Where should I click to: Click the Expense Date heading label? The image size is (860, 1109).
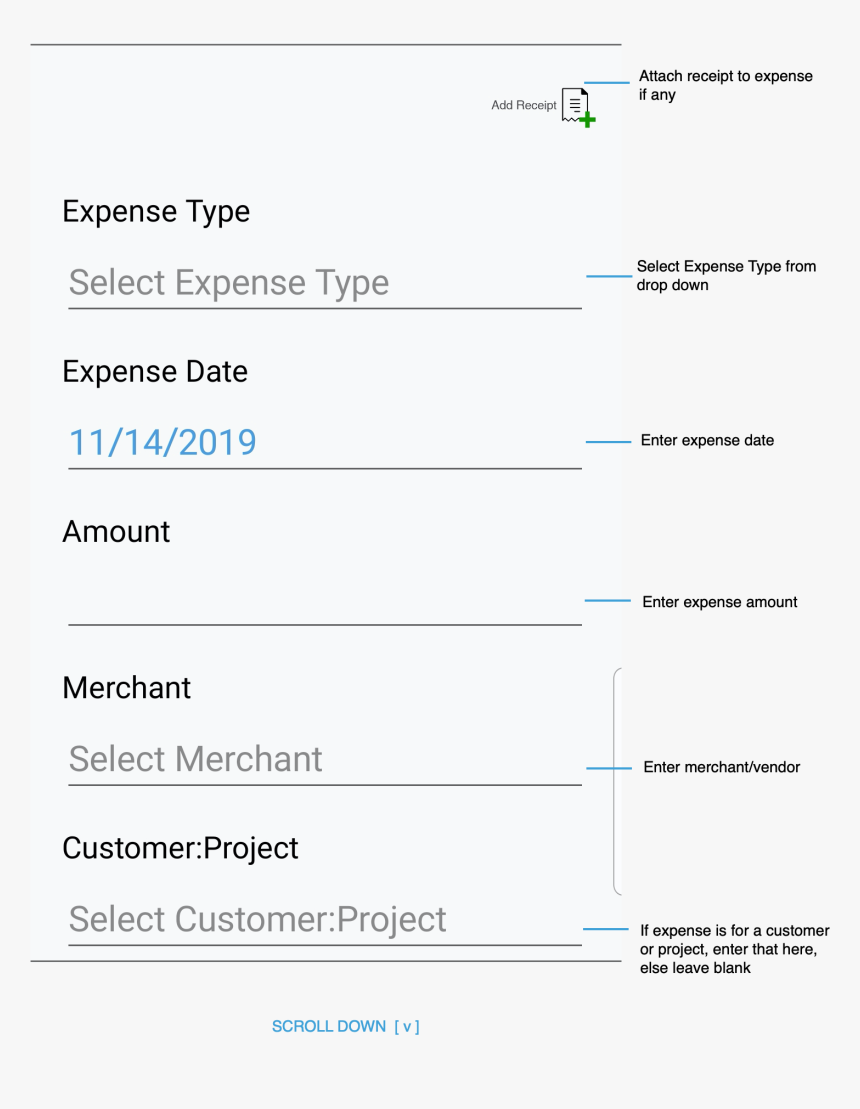[155, 371]
